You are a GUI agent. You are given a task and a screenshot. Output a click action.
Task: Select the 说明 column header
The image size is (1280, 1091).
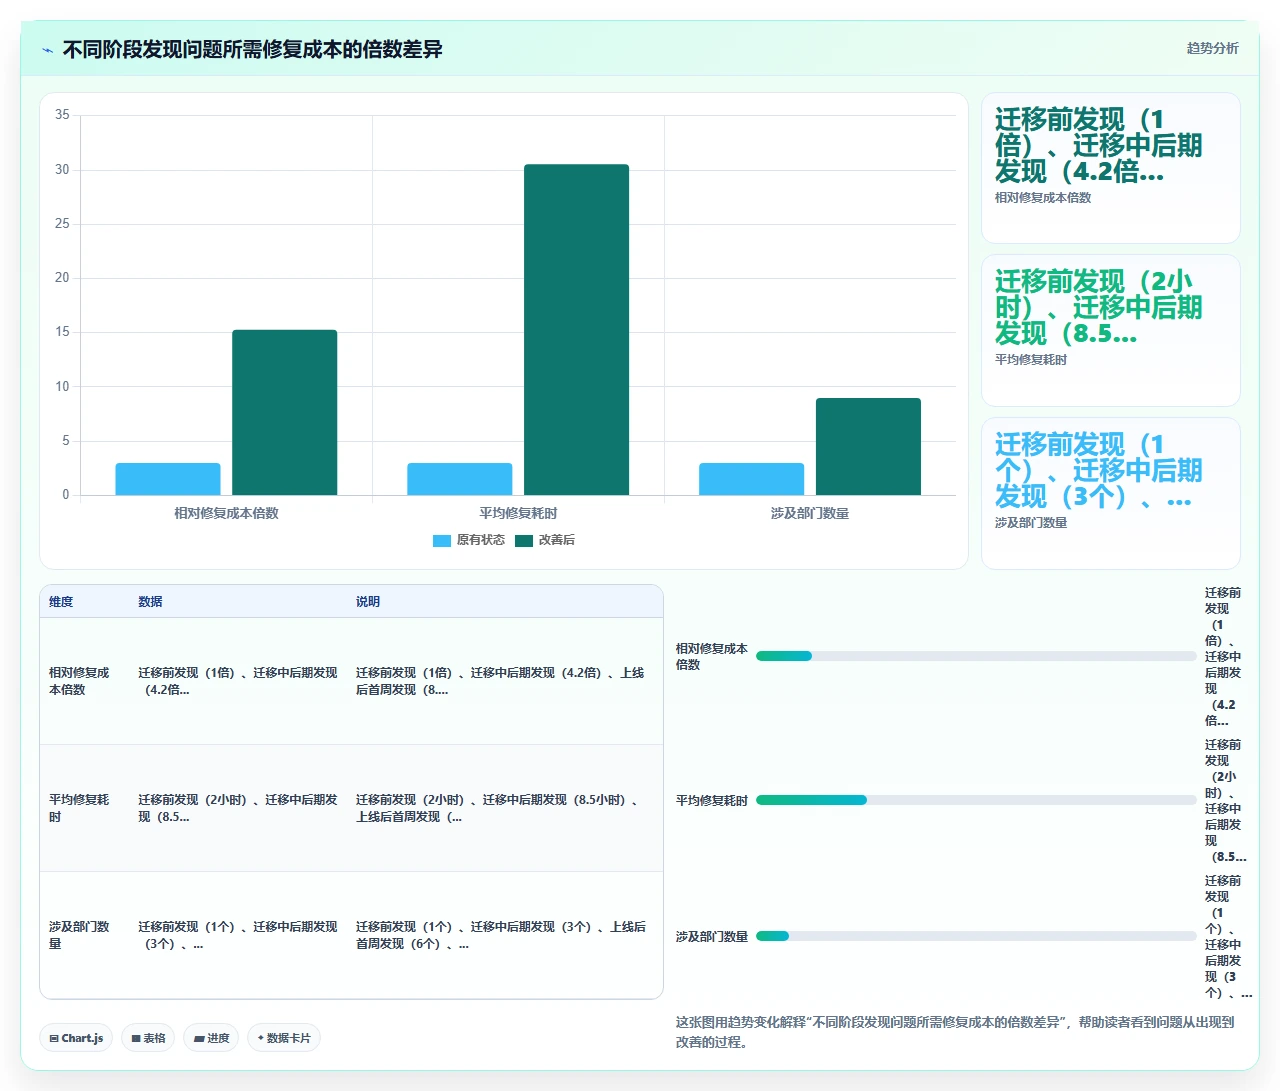(x=368, y=602)
